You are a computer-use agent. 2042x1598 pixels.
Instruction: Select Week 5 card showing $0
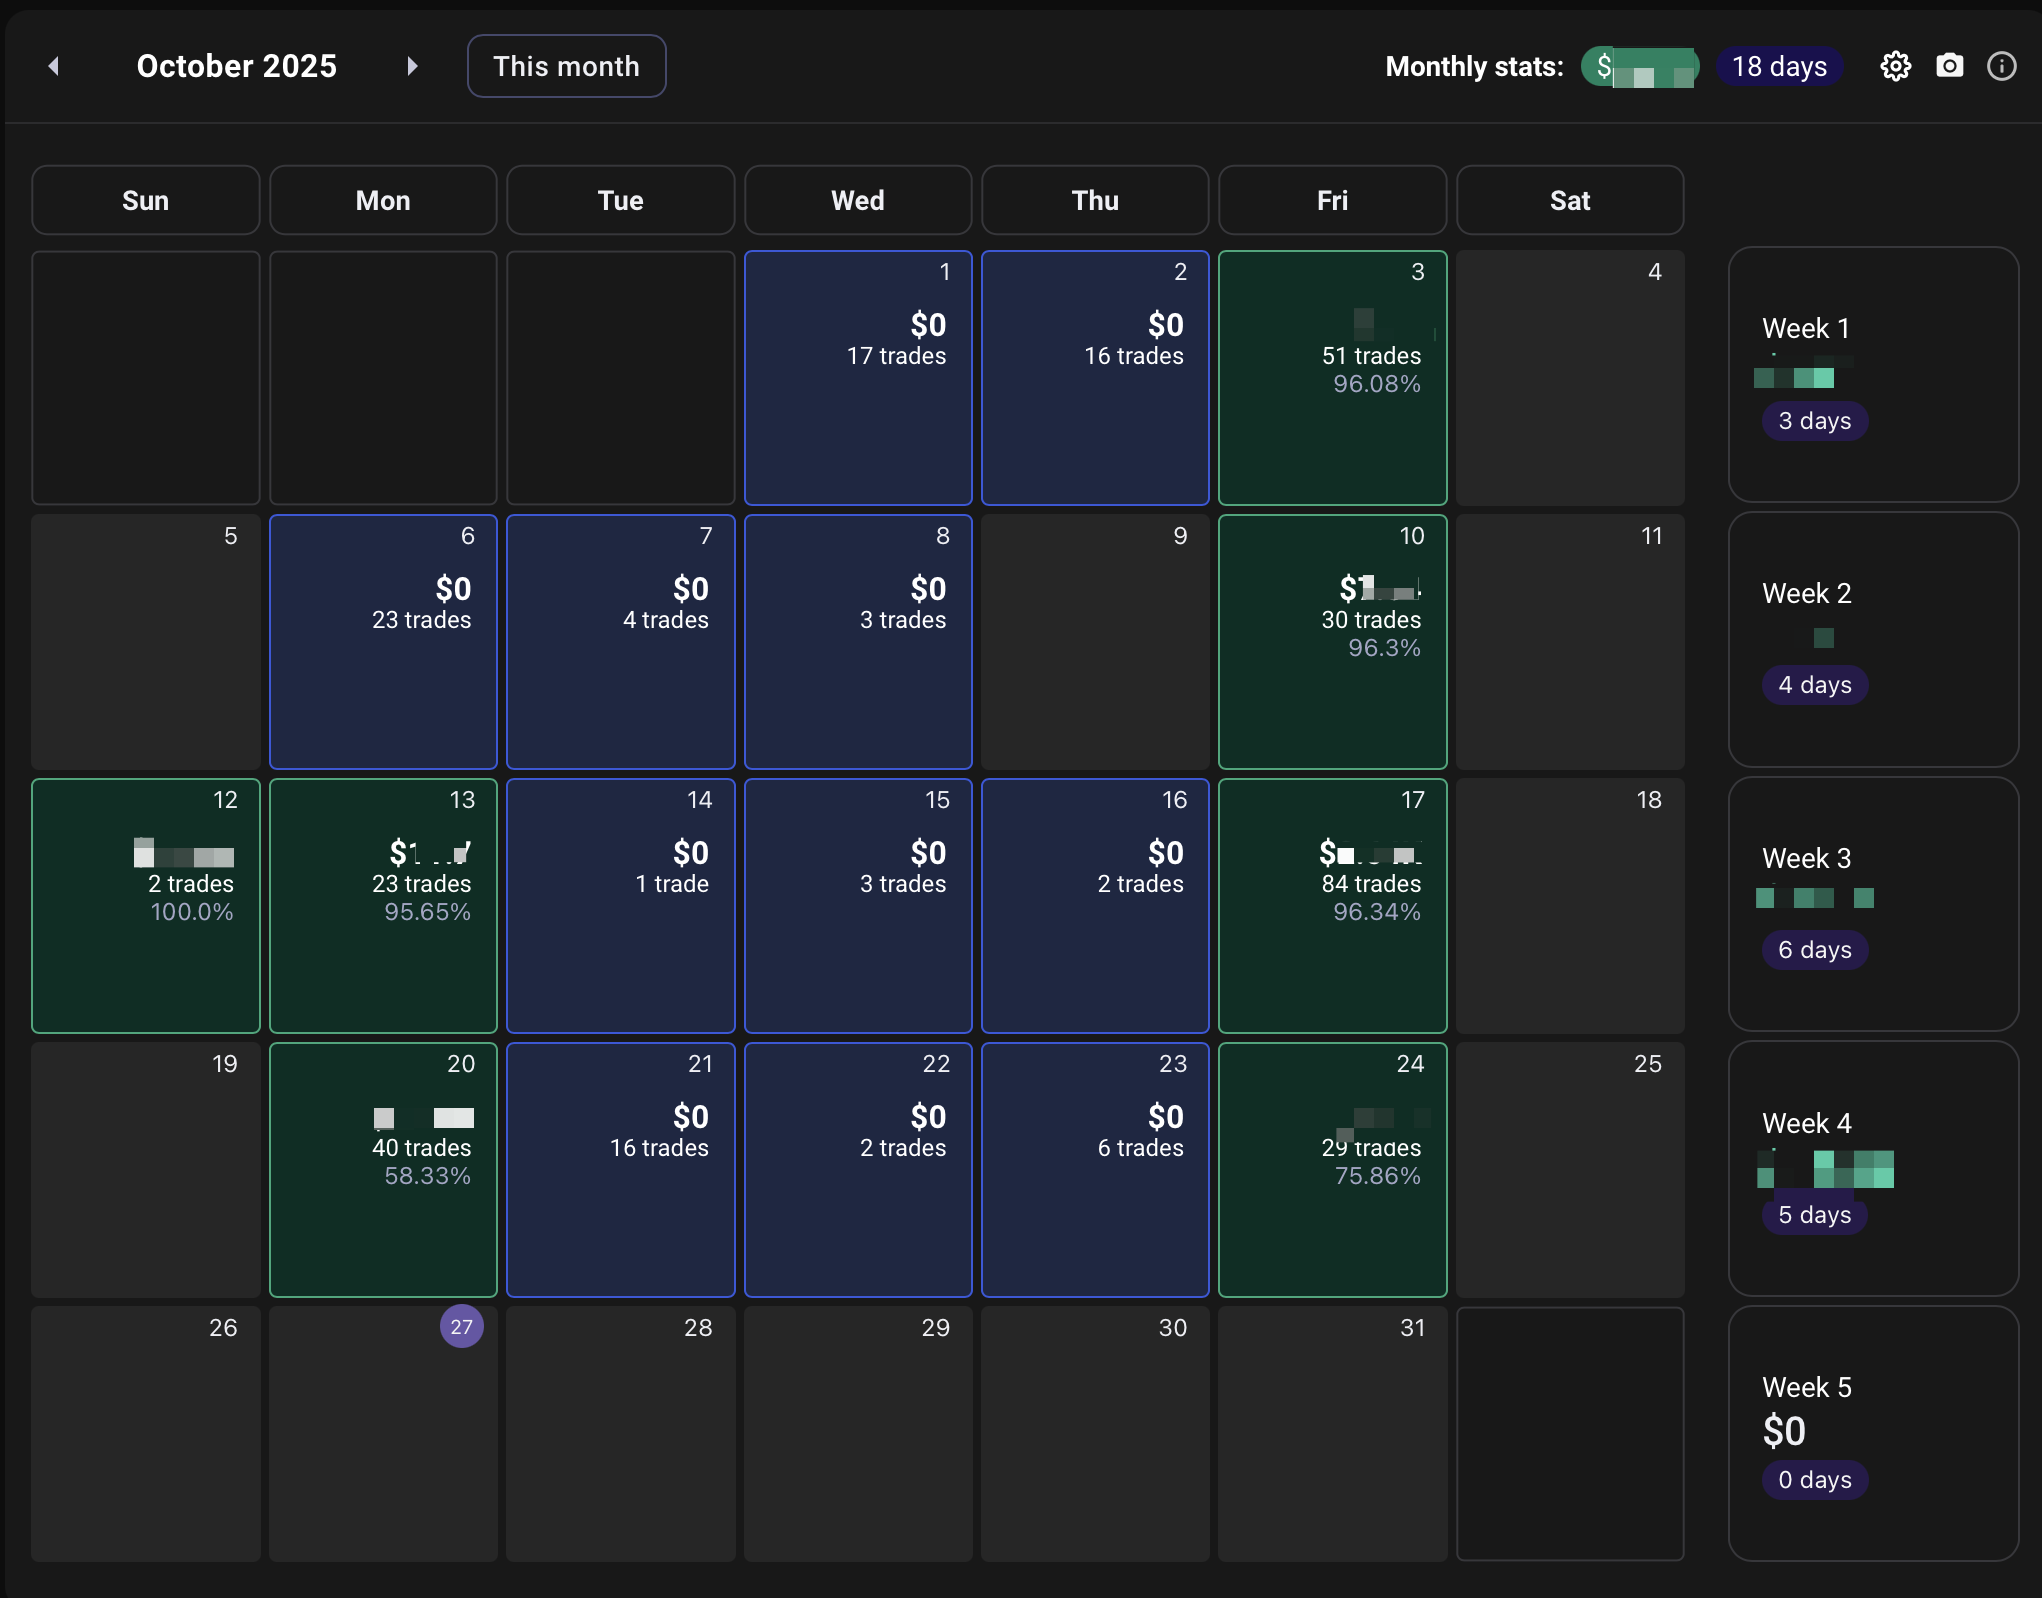click(x=1872, y=1432)
